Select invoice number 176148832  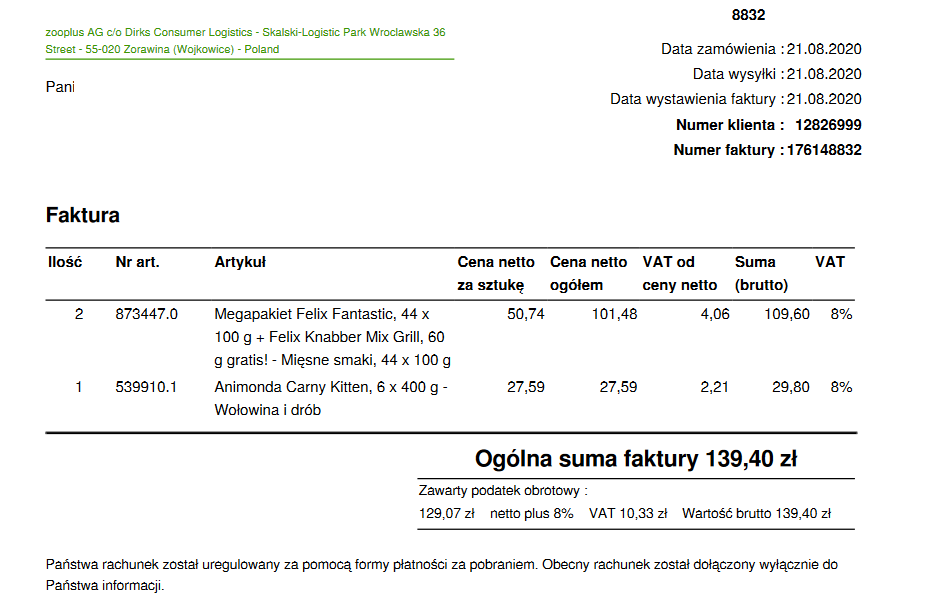(824, 150)
